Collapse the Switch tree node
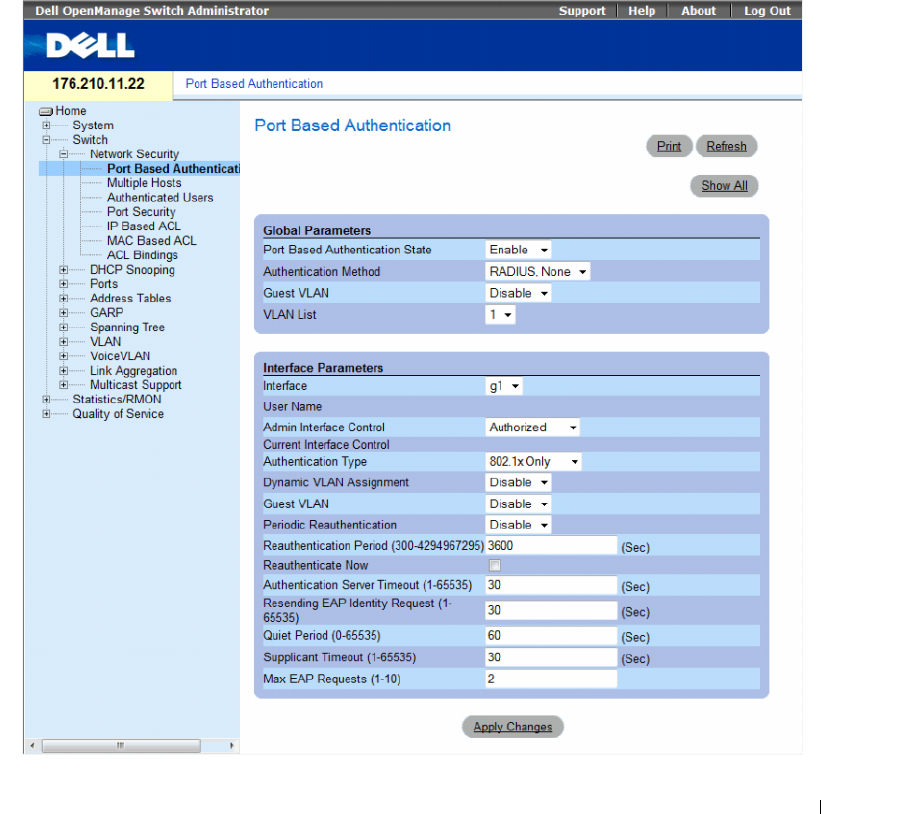This screenshot has width=900, height=814. point(46,139)
